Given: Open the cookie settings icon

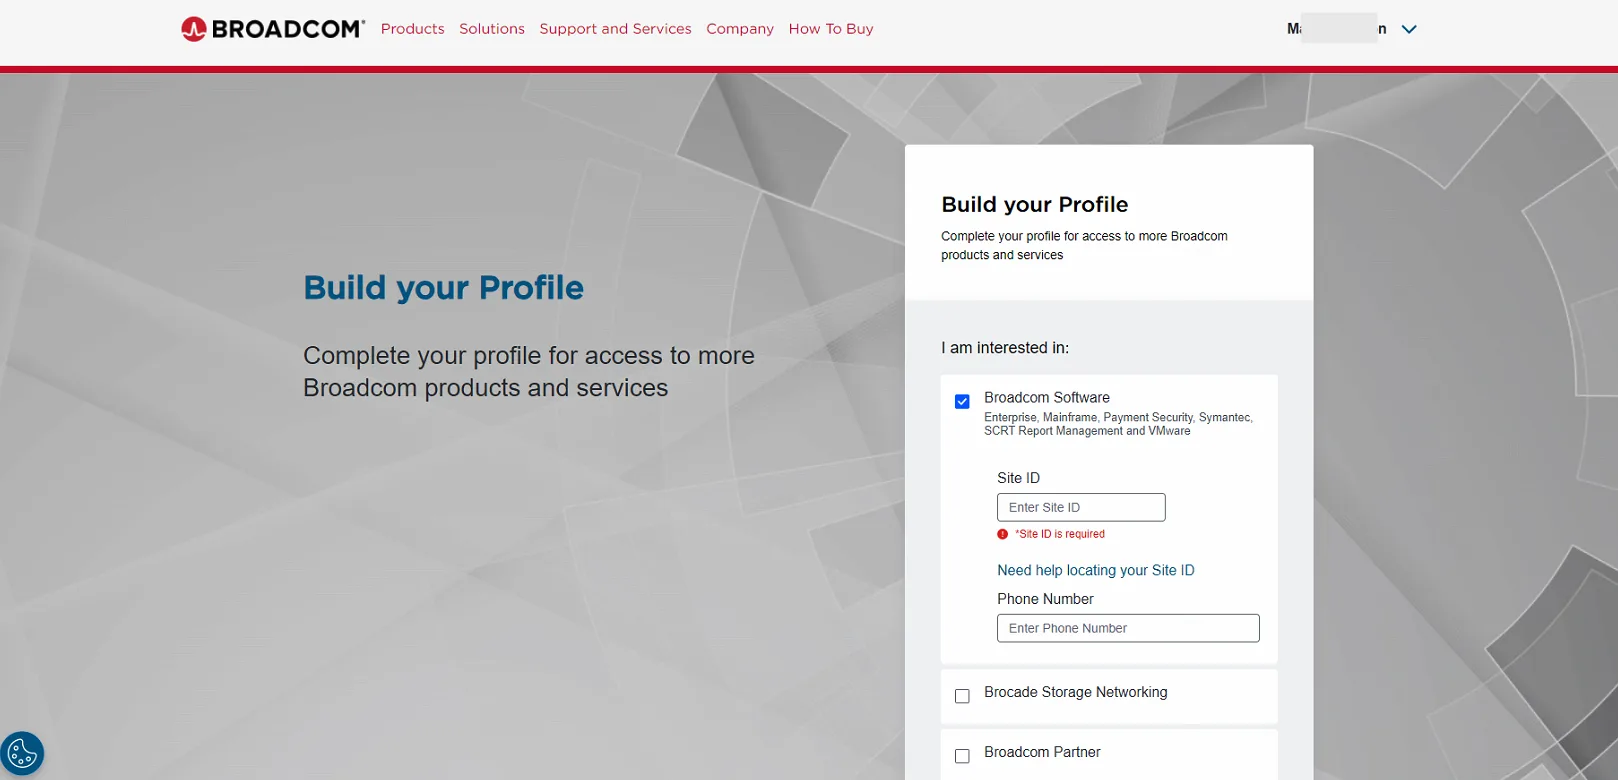Looking at the screenshot, I should pyautogui.click(x=22, y=753).
